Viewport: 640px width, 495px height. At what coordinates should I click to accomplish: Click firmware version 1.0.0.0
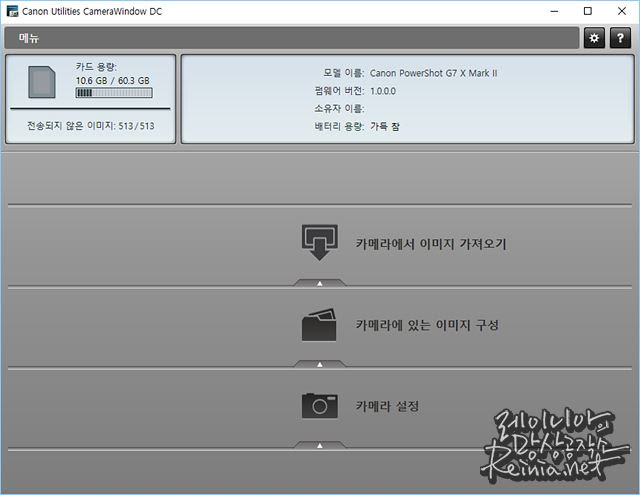click(383, 91)
